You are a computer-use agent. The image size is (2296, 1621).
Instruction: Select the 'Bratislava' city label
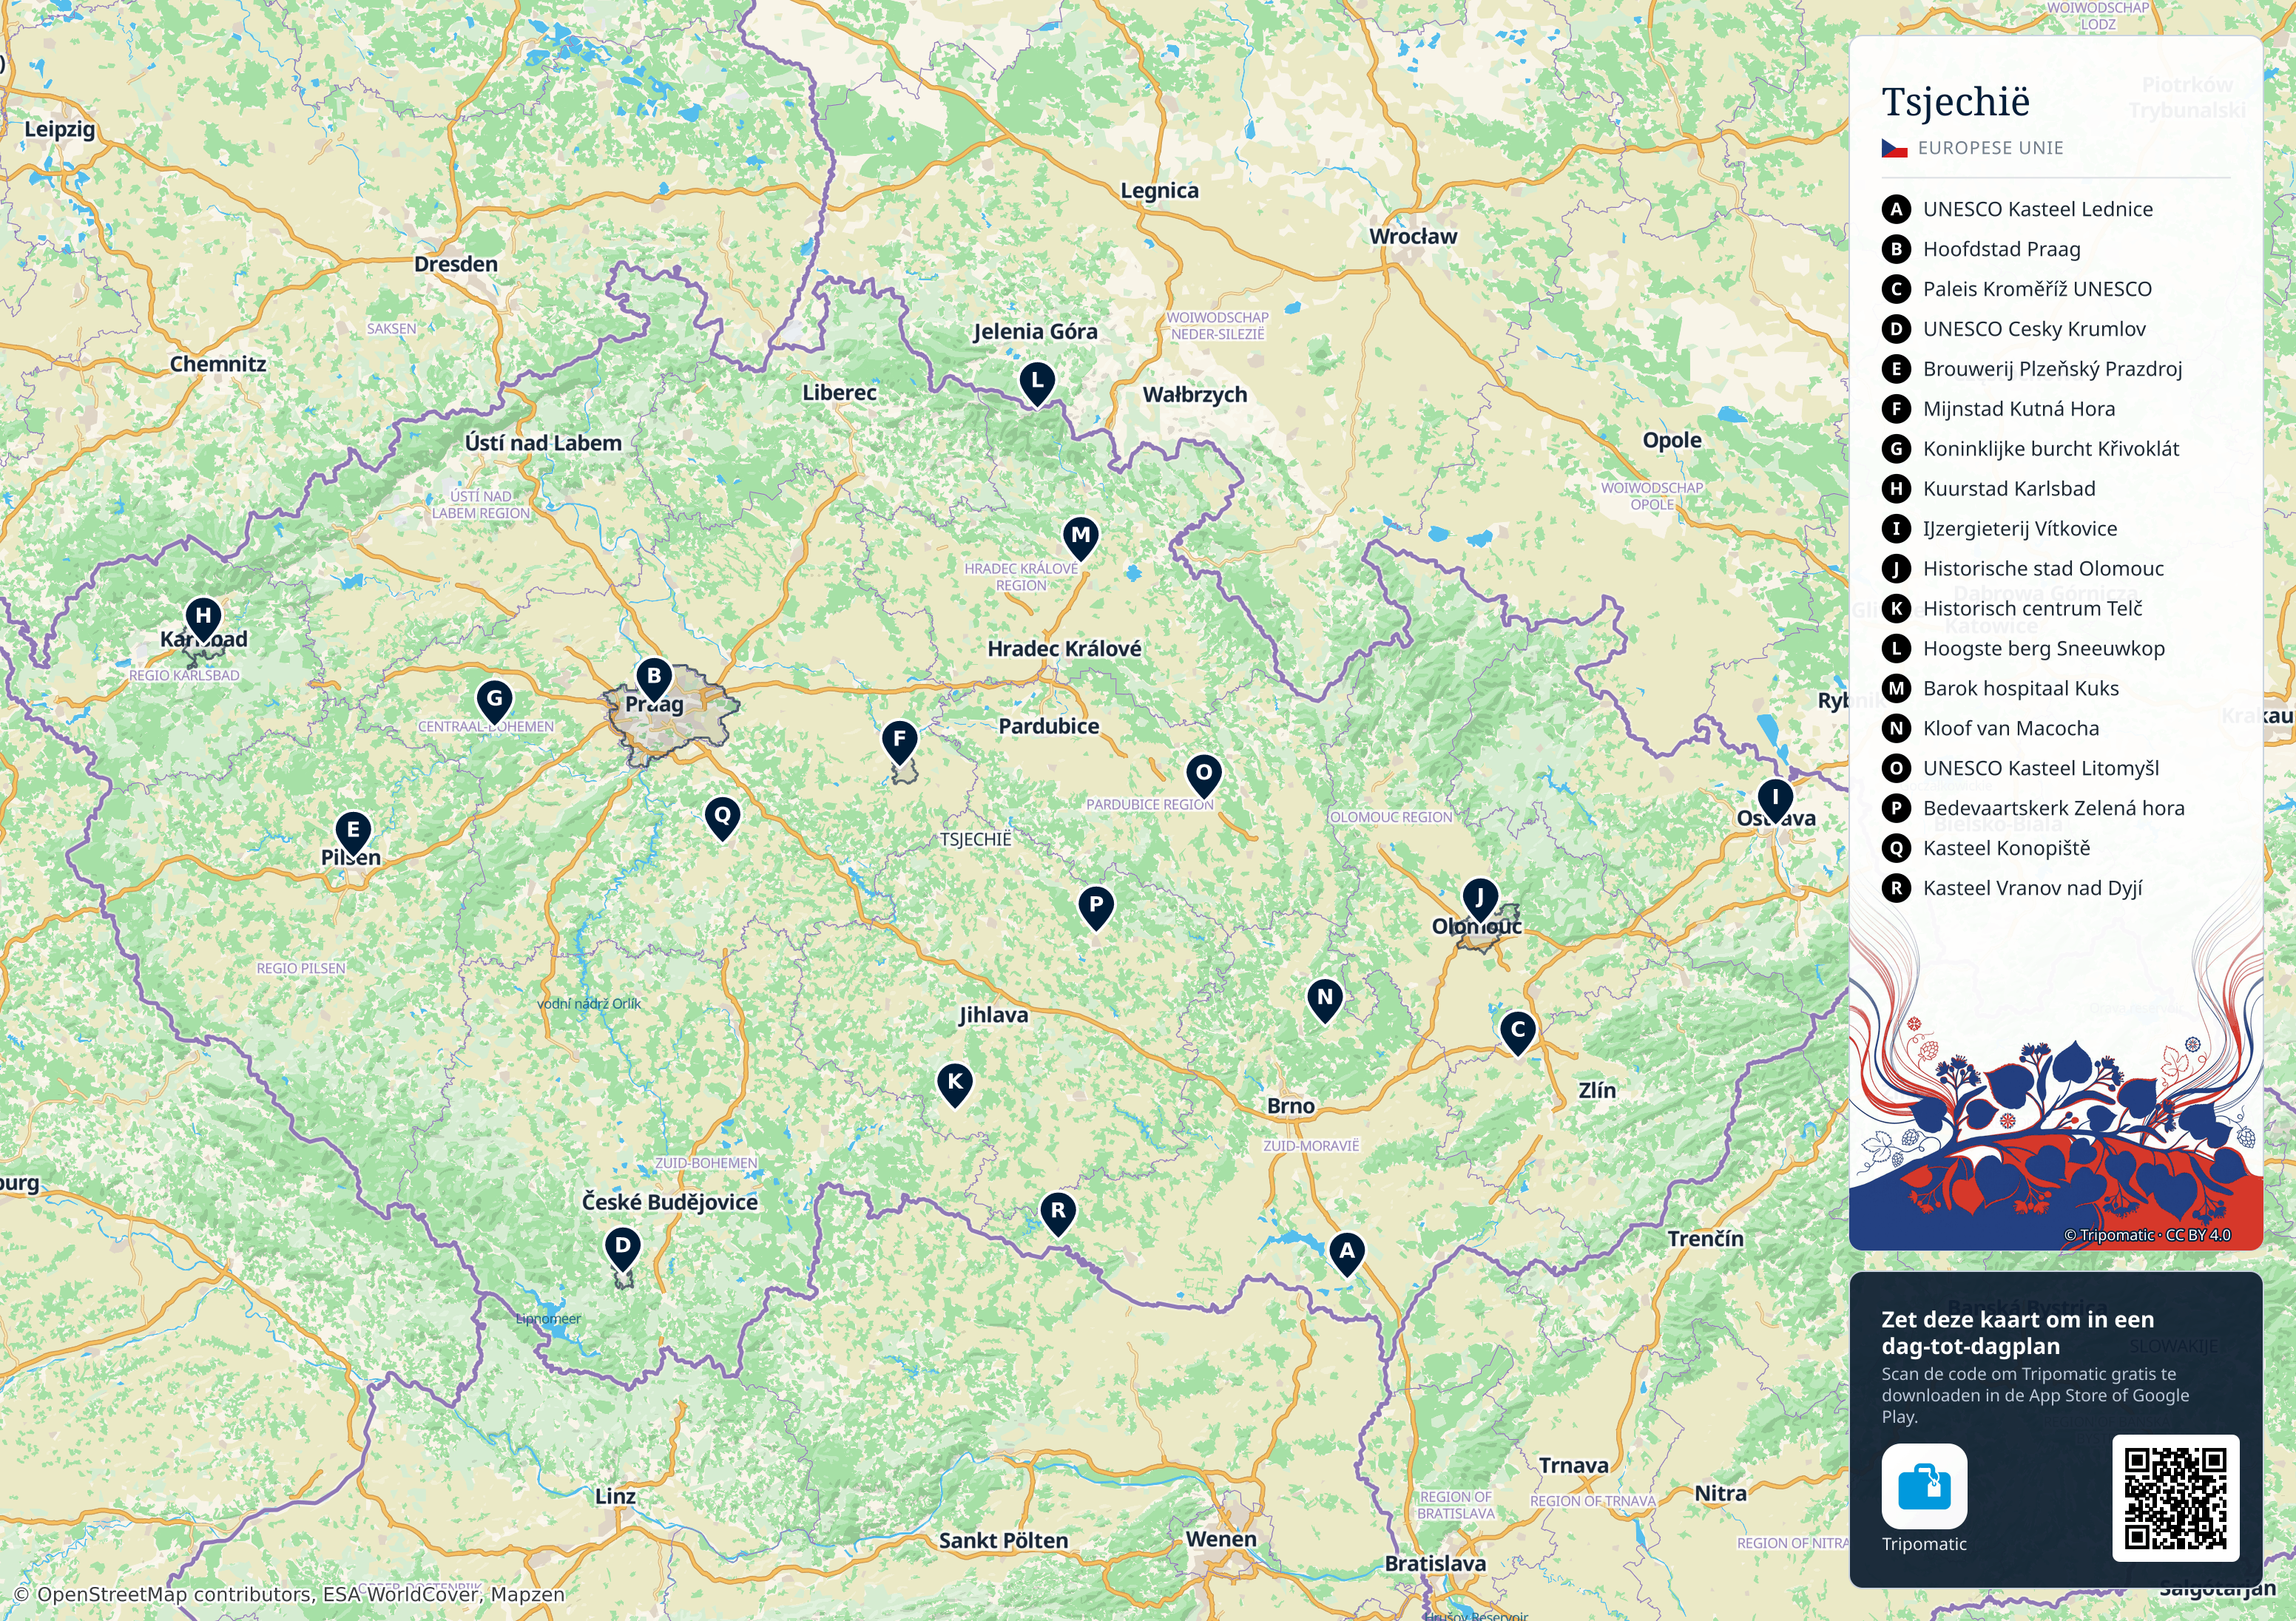pyautogui.click(x=1435, y=1563)
